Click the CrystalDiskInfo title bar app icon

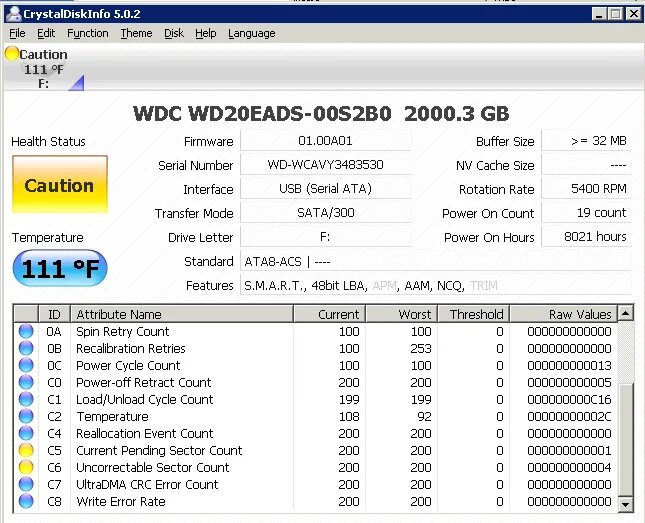[x=14, y=14]
